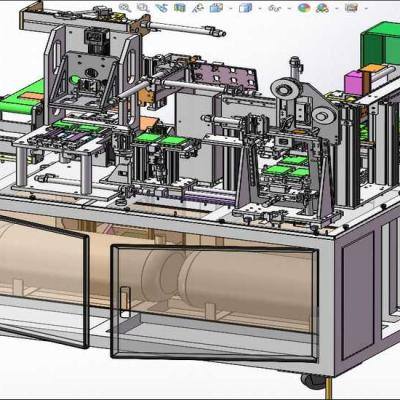Toggle the Section View tool
The width and height of the screenshot is (400, 400).
click(180, 8)
